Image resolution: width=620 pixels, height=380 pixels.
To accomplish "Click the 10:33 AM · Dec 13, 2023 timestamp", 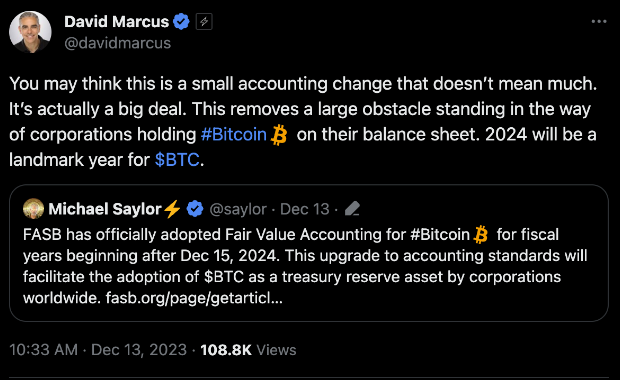I will [x=98, y=350].
